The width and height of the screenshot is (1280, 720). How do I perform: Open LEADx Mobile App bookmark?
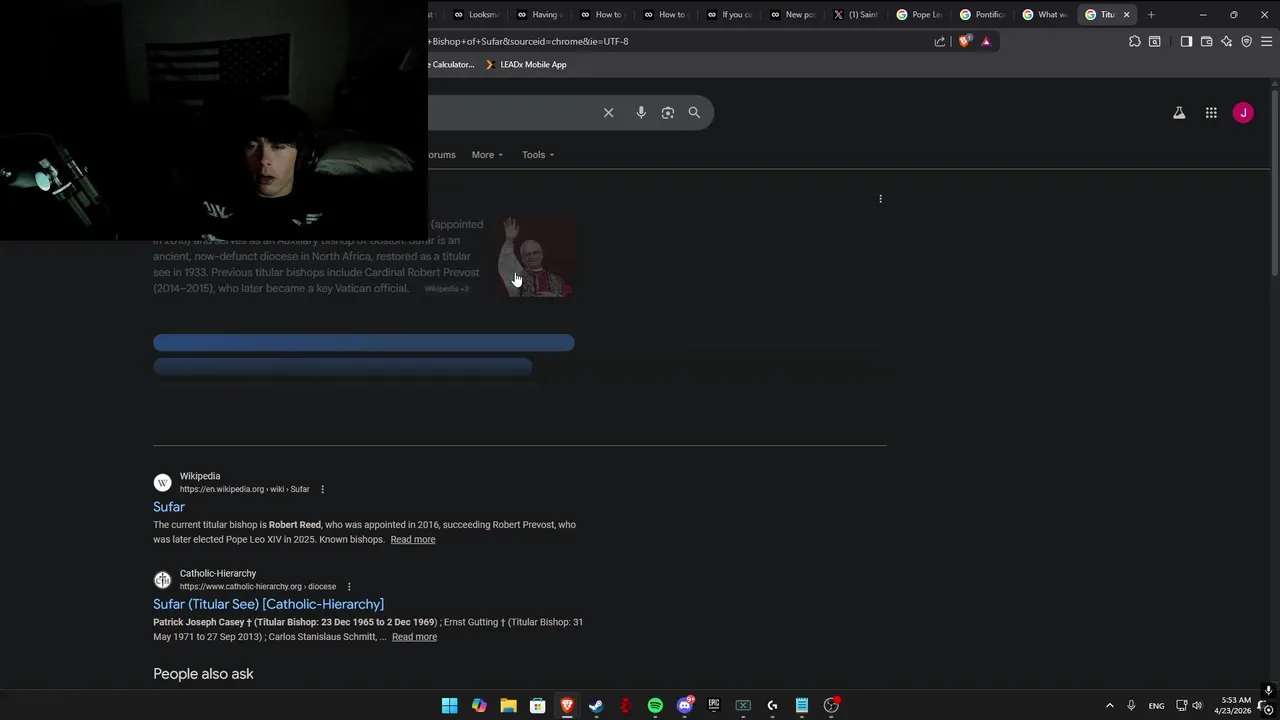click(x=526, y=65)
